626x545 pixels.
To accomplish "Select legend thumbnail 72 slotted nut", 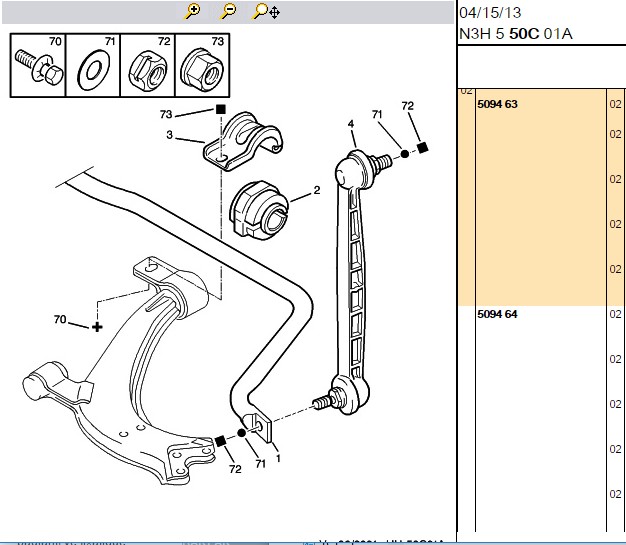I will pyautogui.click(x=148, y=65).
